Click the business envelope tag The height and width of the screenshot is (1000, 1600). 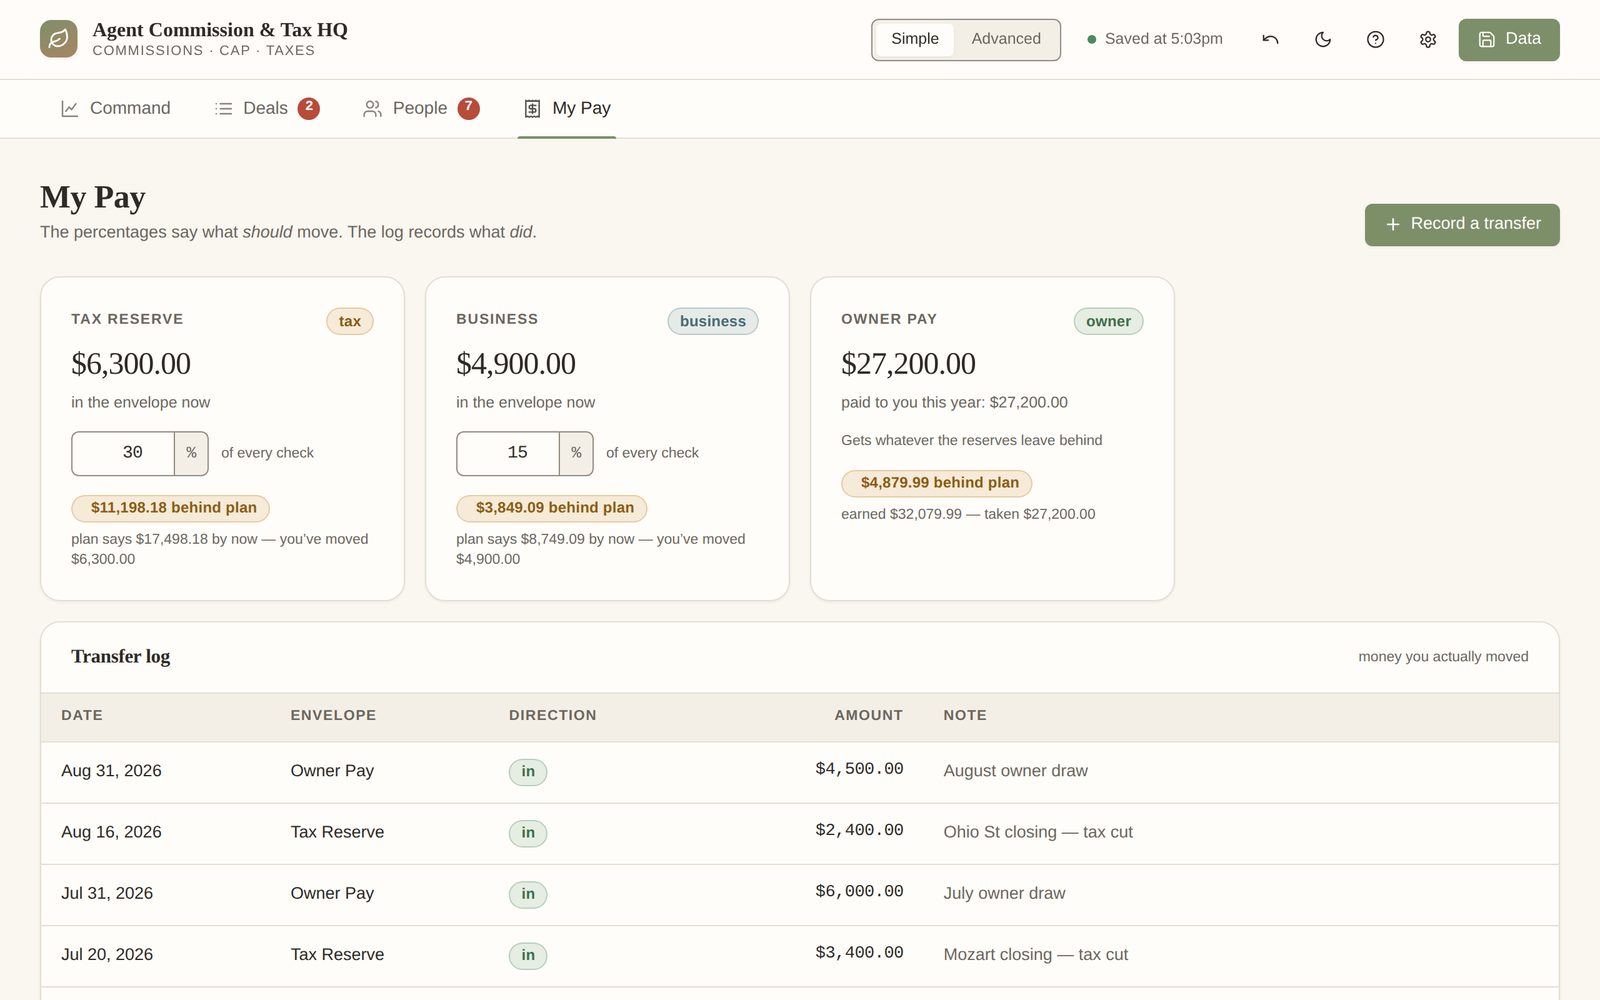click(713, 321)
